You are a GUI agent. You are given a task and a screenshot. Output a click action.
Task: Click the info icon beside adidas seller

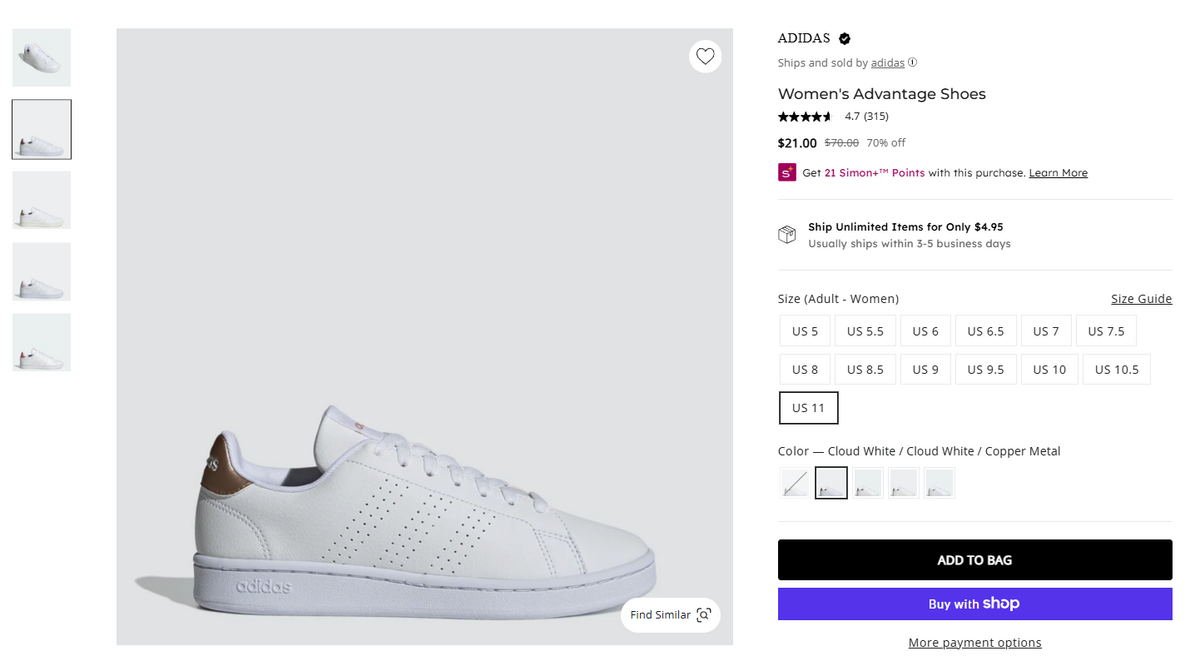(x=912, y=62)
